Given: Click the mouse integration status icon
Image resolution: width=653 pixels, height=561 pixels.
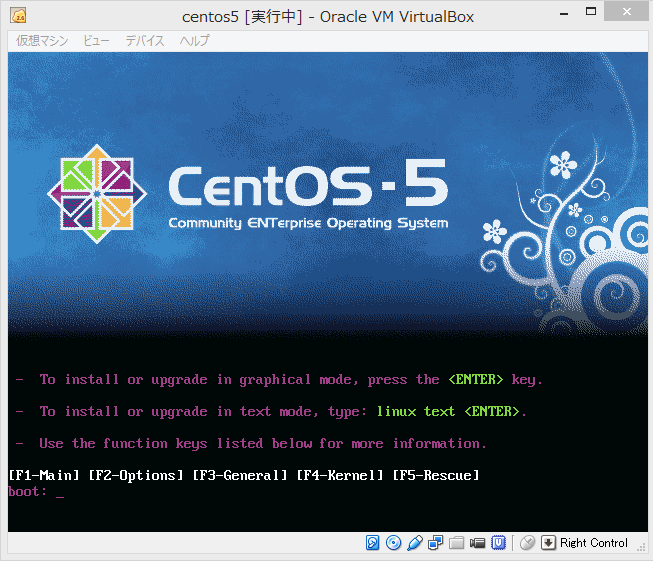Looking at the screenshot, I should point(528,543).
